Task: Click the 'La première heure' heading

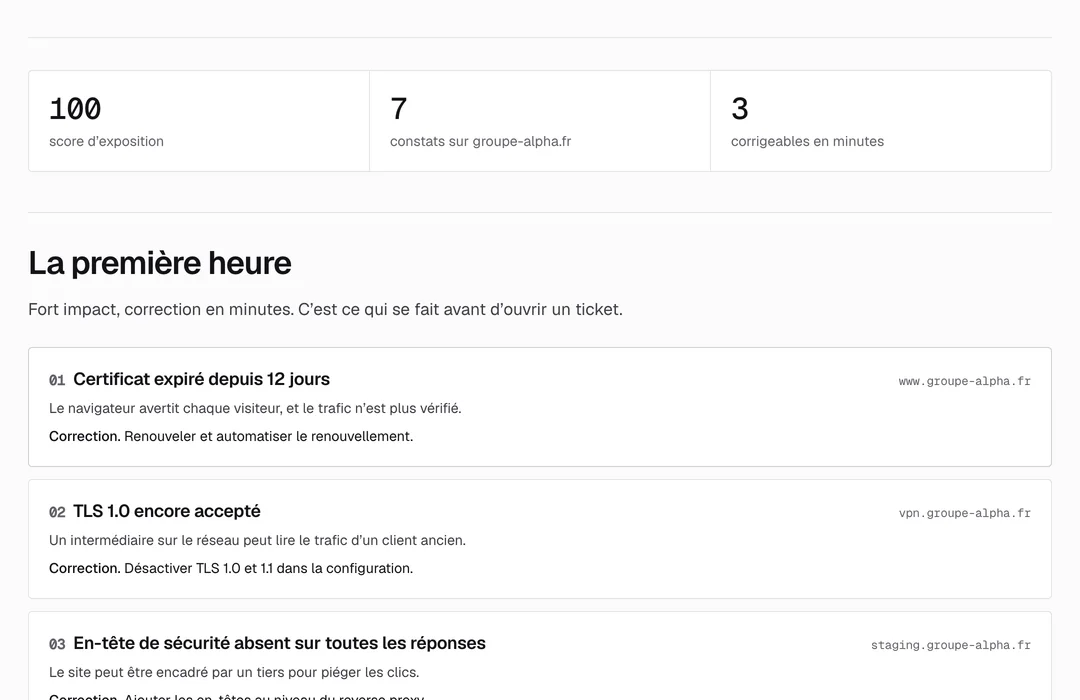Action: pyautogui.click(x=160, y=263)
